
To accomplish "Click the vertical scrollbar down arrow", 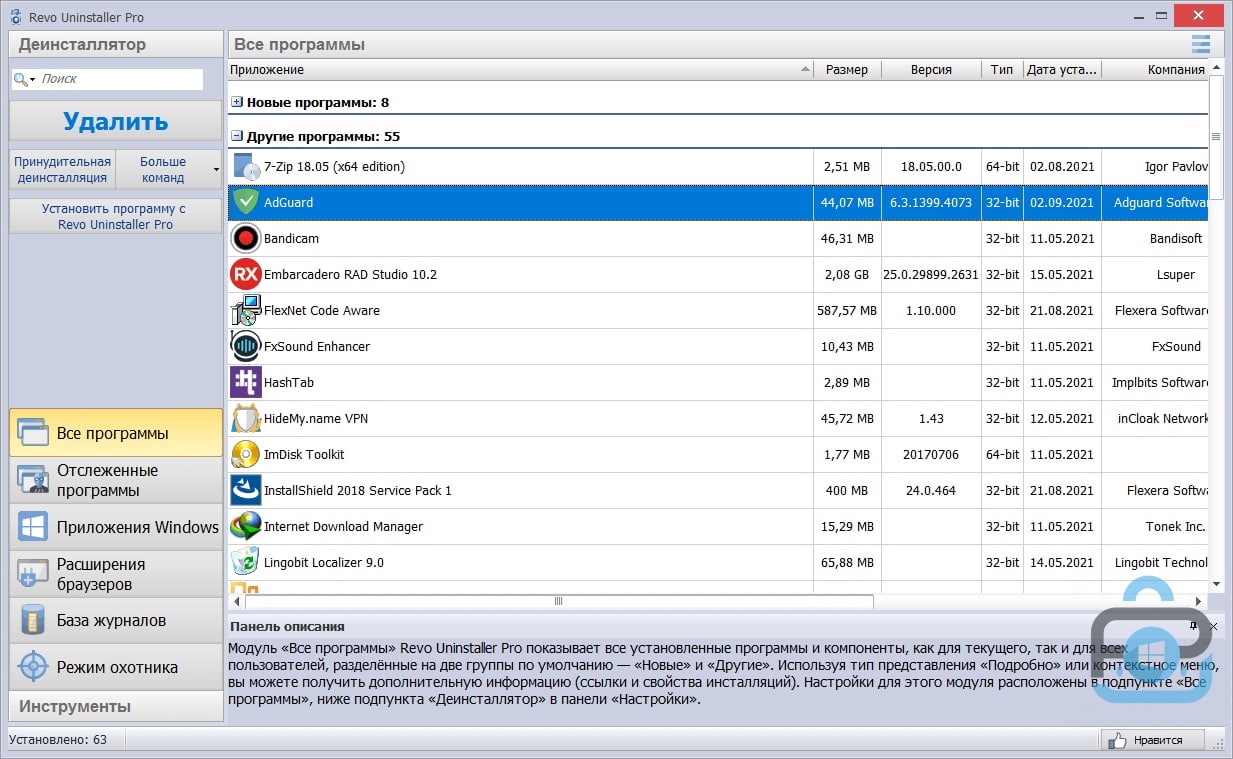I will point(1216,584).
